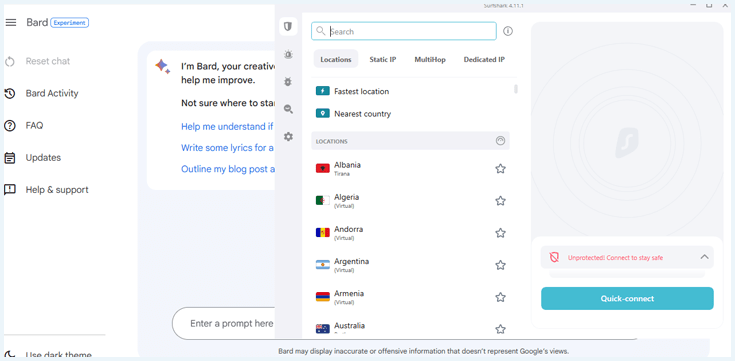Open Bard Activity history icon
The width and height of the screenshot is (735, 361).
pos(10,93)
